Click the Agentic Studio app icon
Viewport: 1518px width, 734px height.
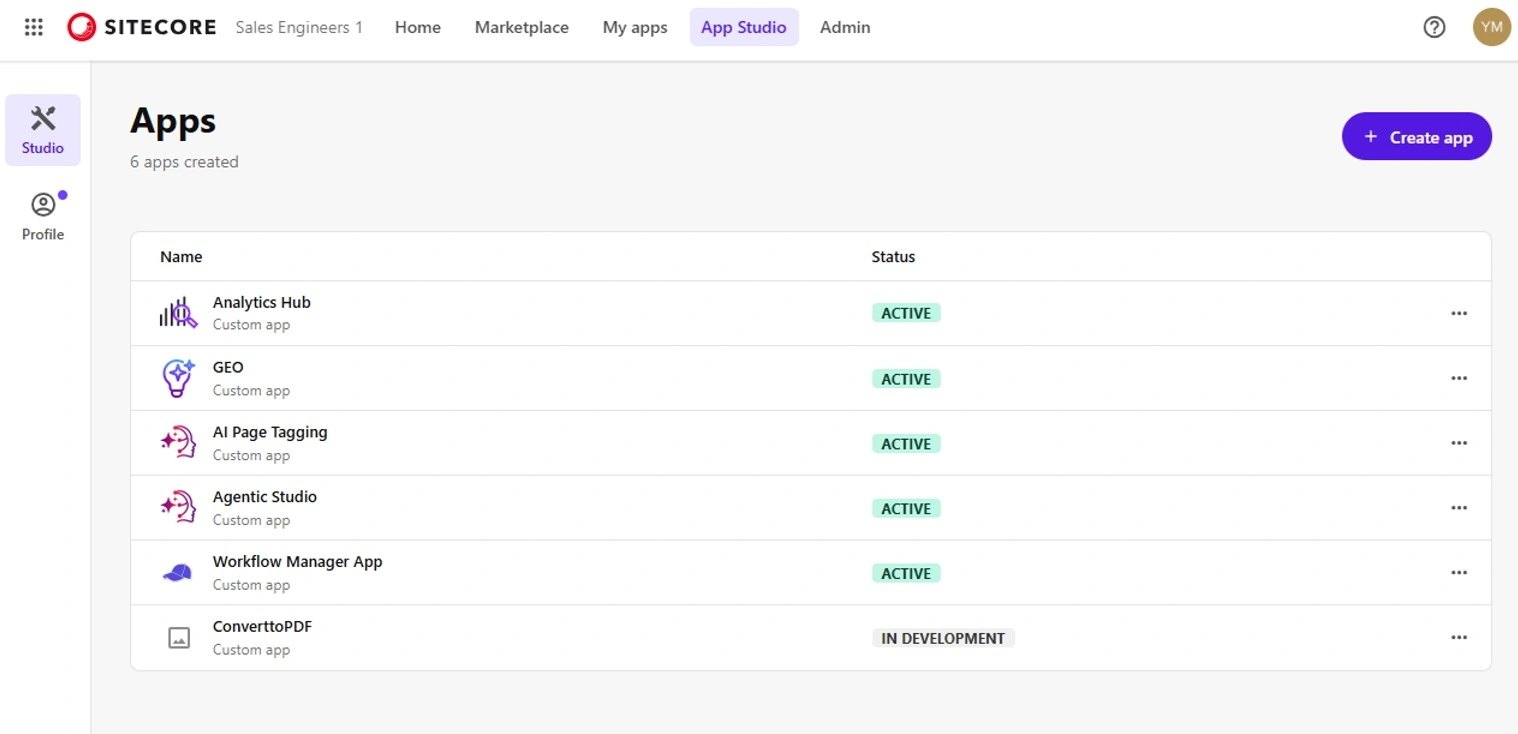[177, 507]
